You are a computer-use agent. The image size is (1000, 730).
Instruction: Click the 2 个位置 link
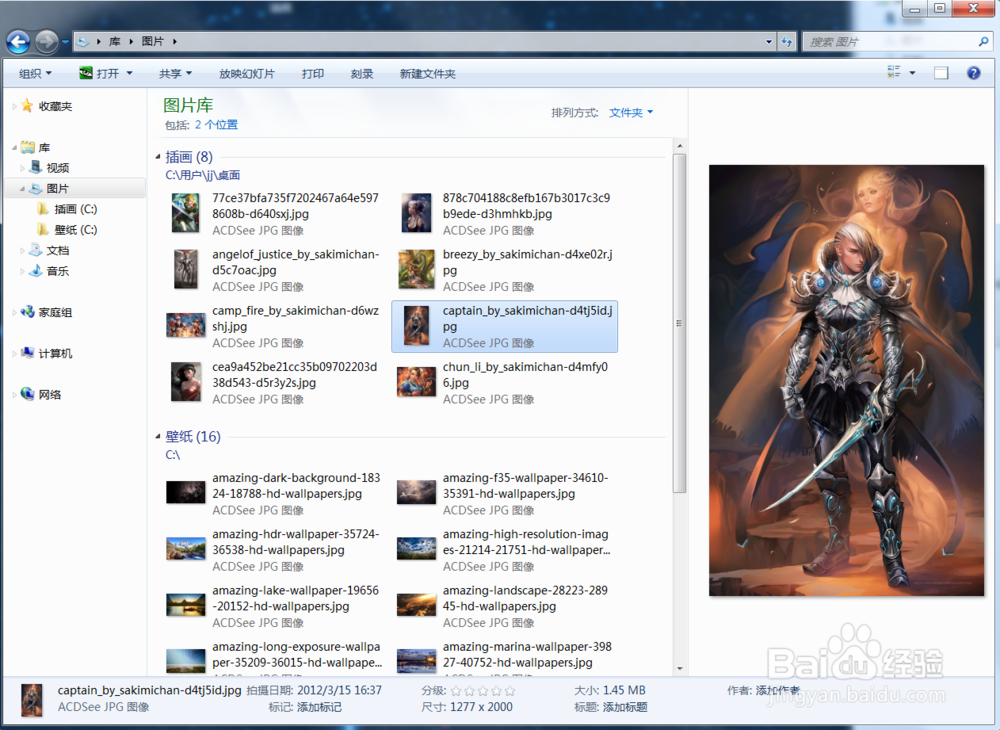(x=216, y=124)
